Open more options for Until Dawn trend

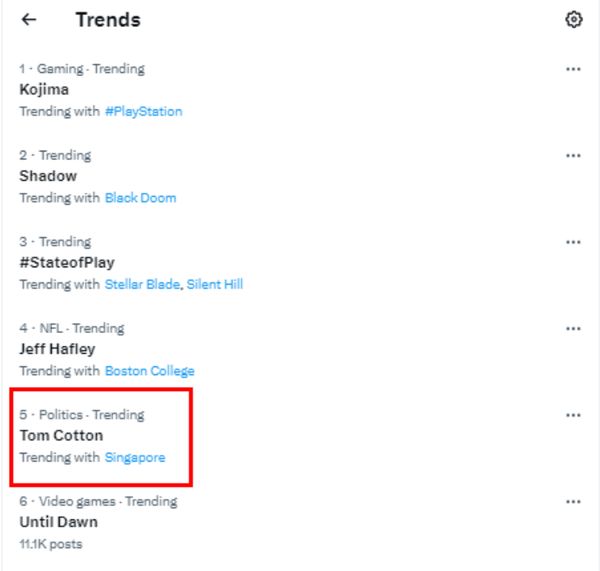point(573,501)
